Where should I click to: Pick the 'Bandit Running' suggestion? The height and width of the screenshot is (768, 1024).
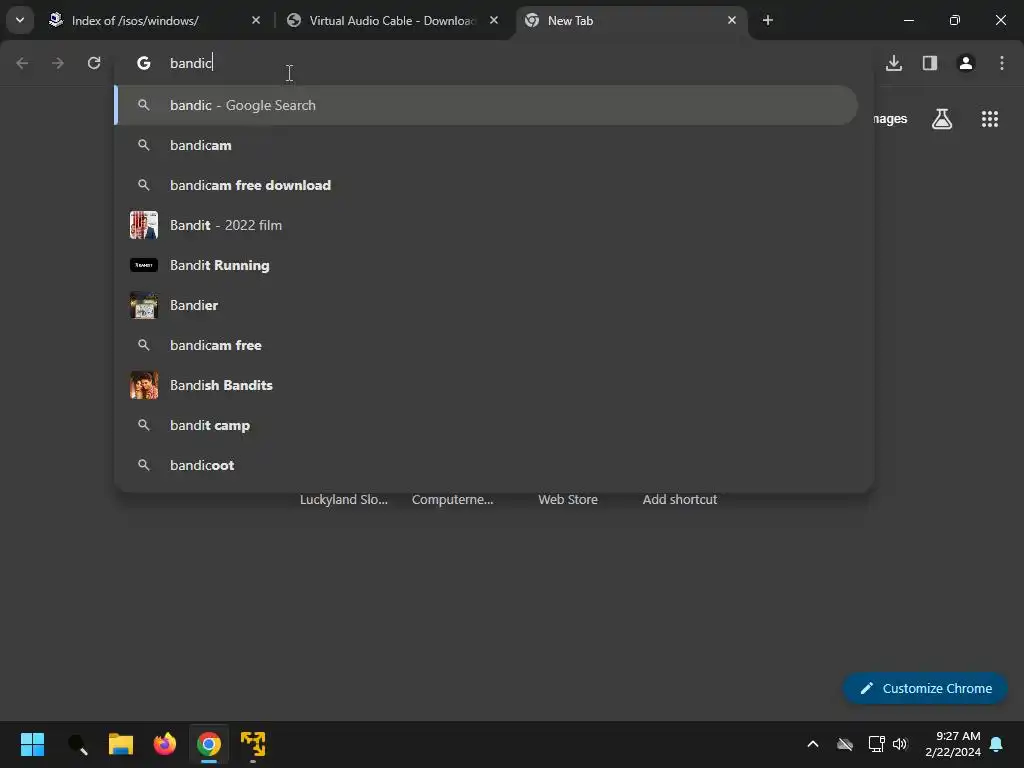[x=486, y=265]
